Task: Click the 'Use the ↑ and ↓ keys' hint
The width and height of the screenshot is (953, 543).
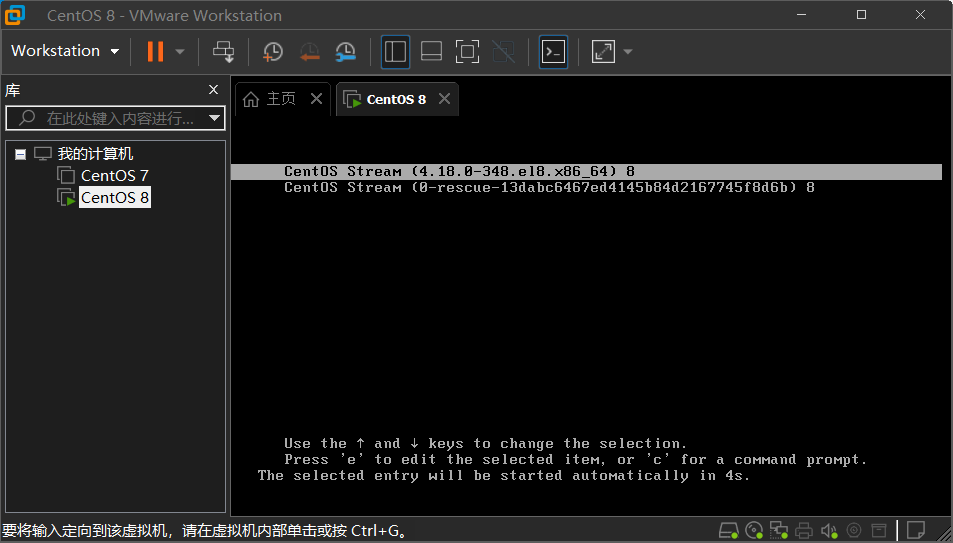Action: [485, 443]
